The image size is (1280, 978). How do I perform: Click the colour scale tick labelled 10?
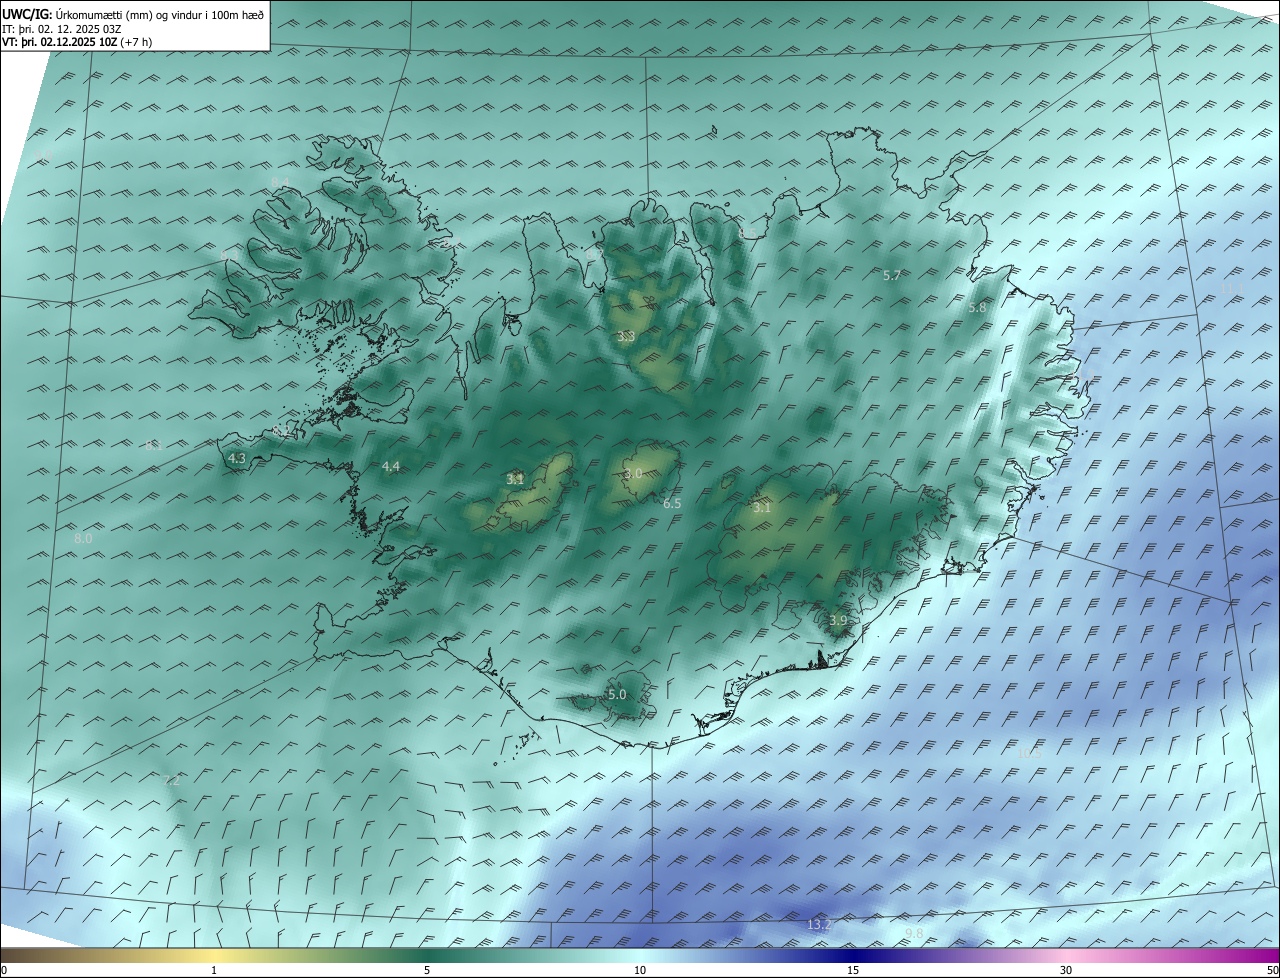pos(640,970)
